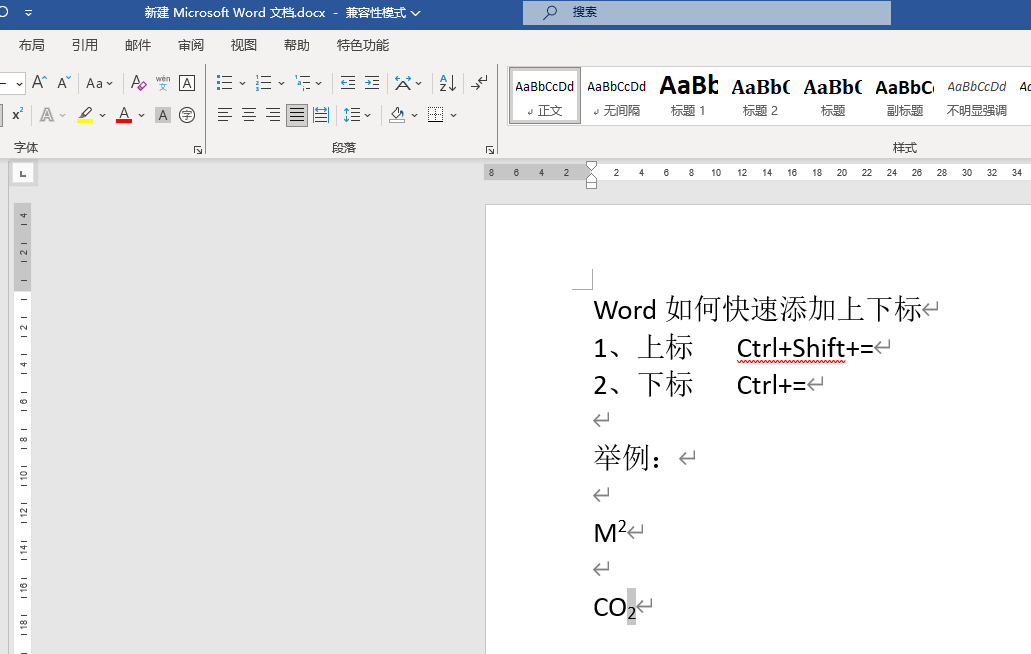Screen dimensions: 1031x654
Task: Apply text effects with the outlined A icon
Action: (47, 115)
